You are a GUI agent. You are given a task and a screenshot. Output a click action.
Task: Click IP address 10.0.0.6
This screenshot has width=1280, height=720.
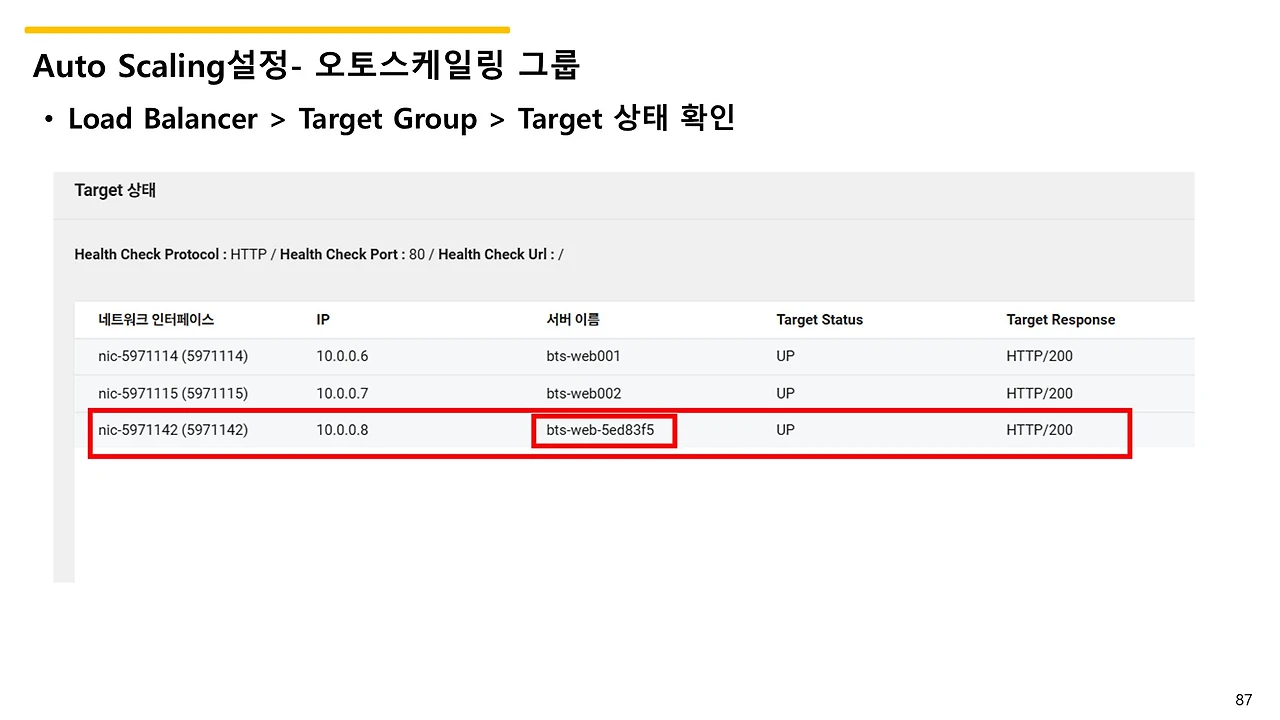tap(342, 356)
